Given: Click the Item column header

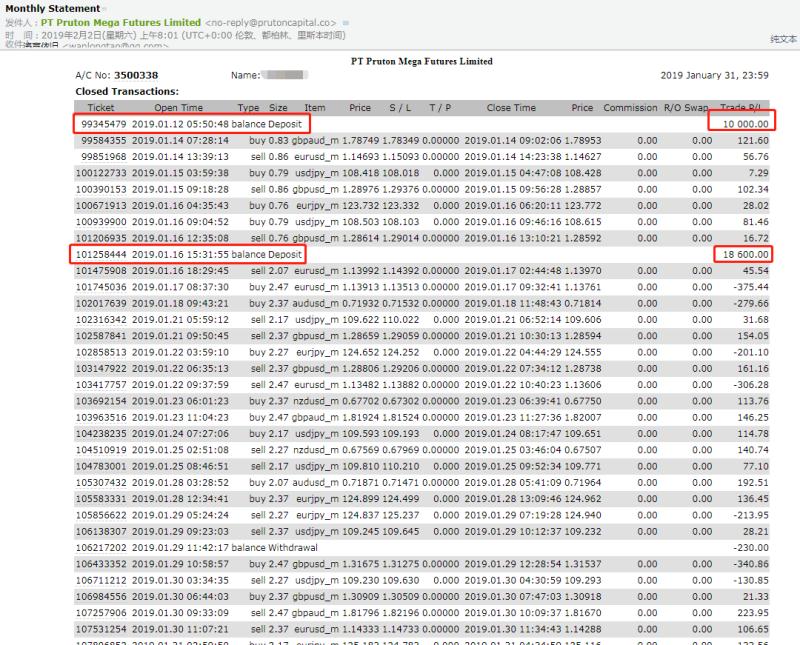Looking at the screenshot, I should (315, 108).
